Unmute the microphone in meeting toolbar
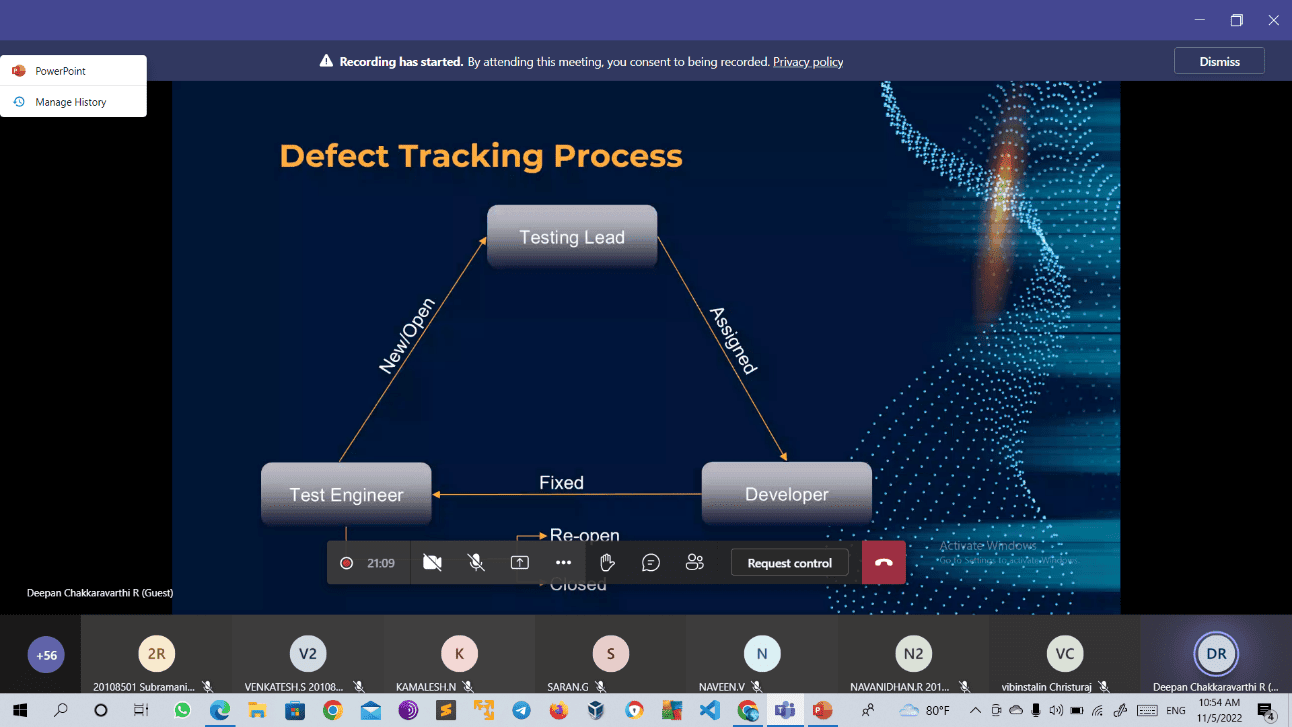 [x=477, y=563]
